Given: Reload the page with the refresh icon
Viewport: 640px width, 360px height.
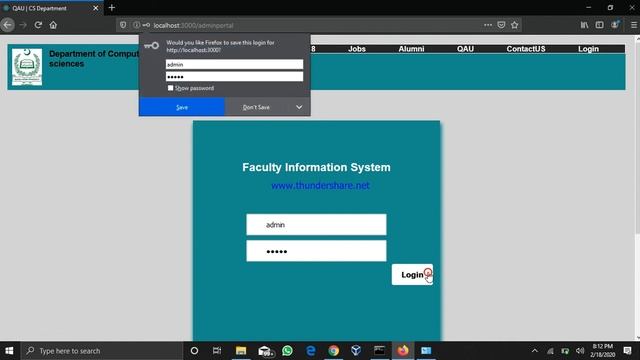Looking at the screenshot, I should pos(38,25).
